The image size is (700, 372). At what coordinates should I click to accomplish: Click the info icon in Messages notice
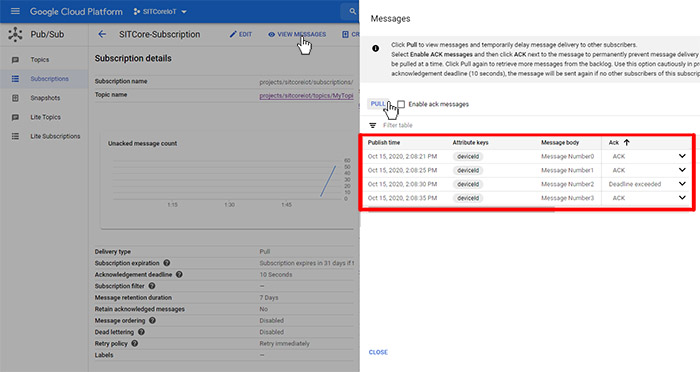click(375, 48)
